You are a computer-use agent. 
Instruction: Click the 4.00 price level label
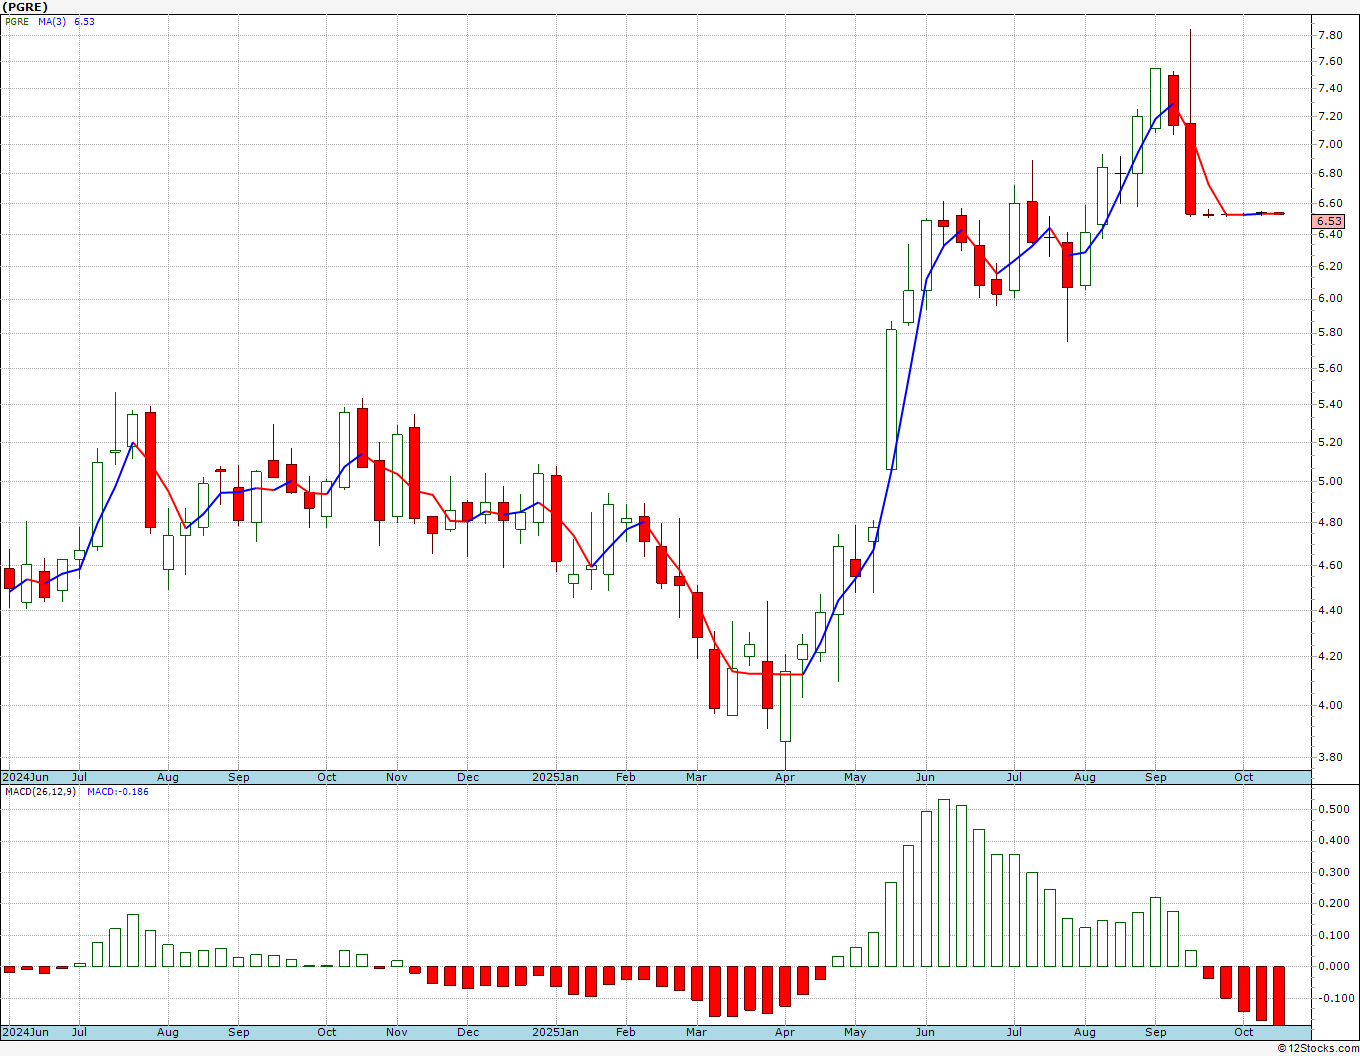point(1330,705)
